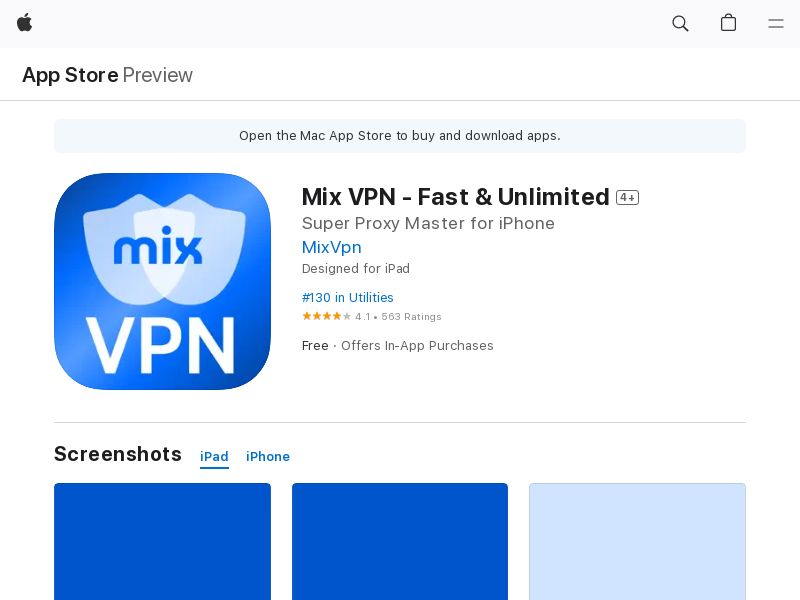Open the shopping bag icon

tap(728, 23)
